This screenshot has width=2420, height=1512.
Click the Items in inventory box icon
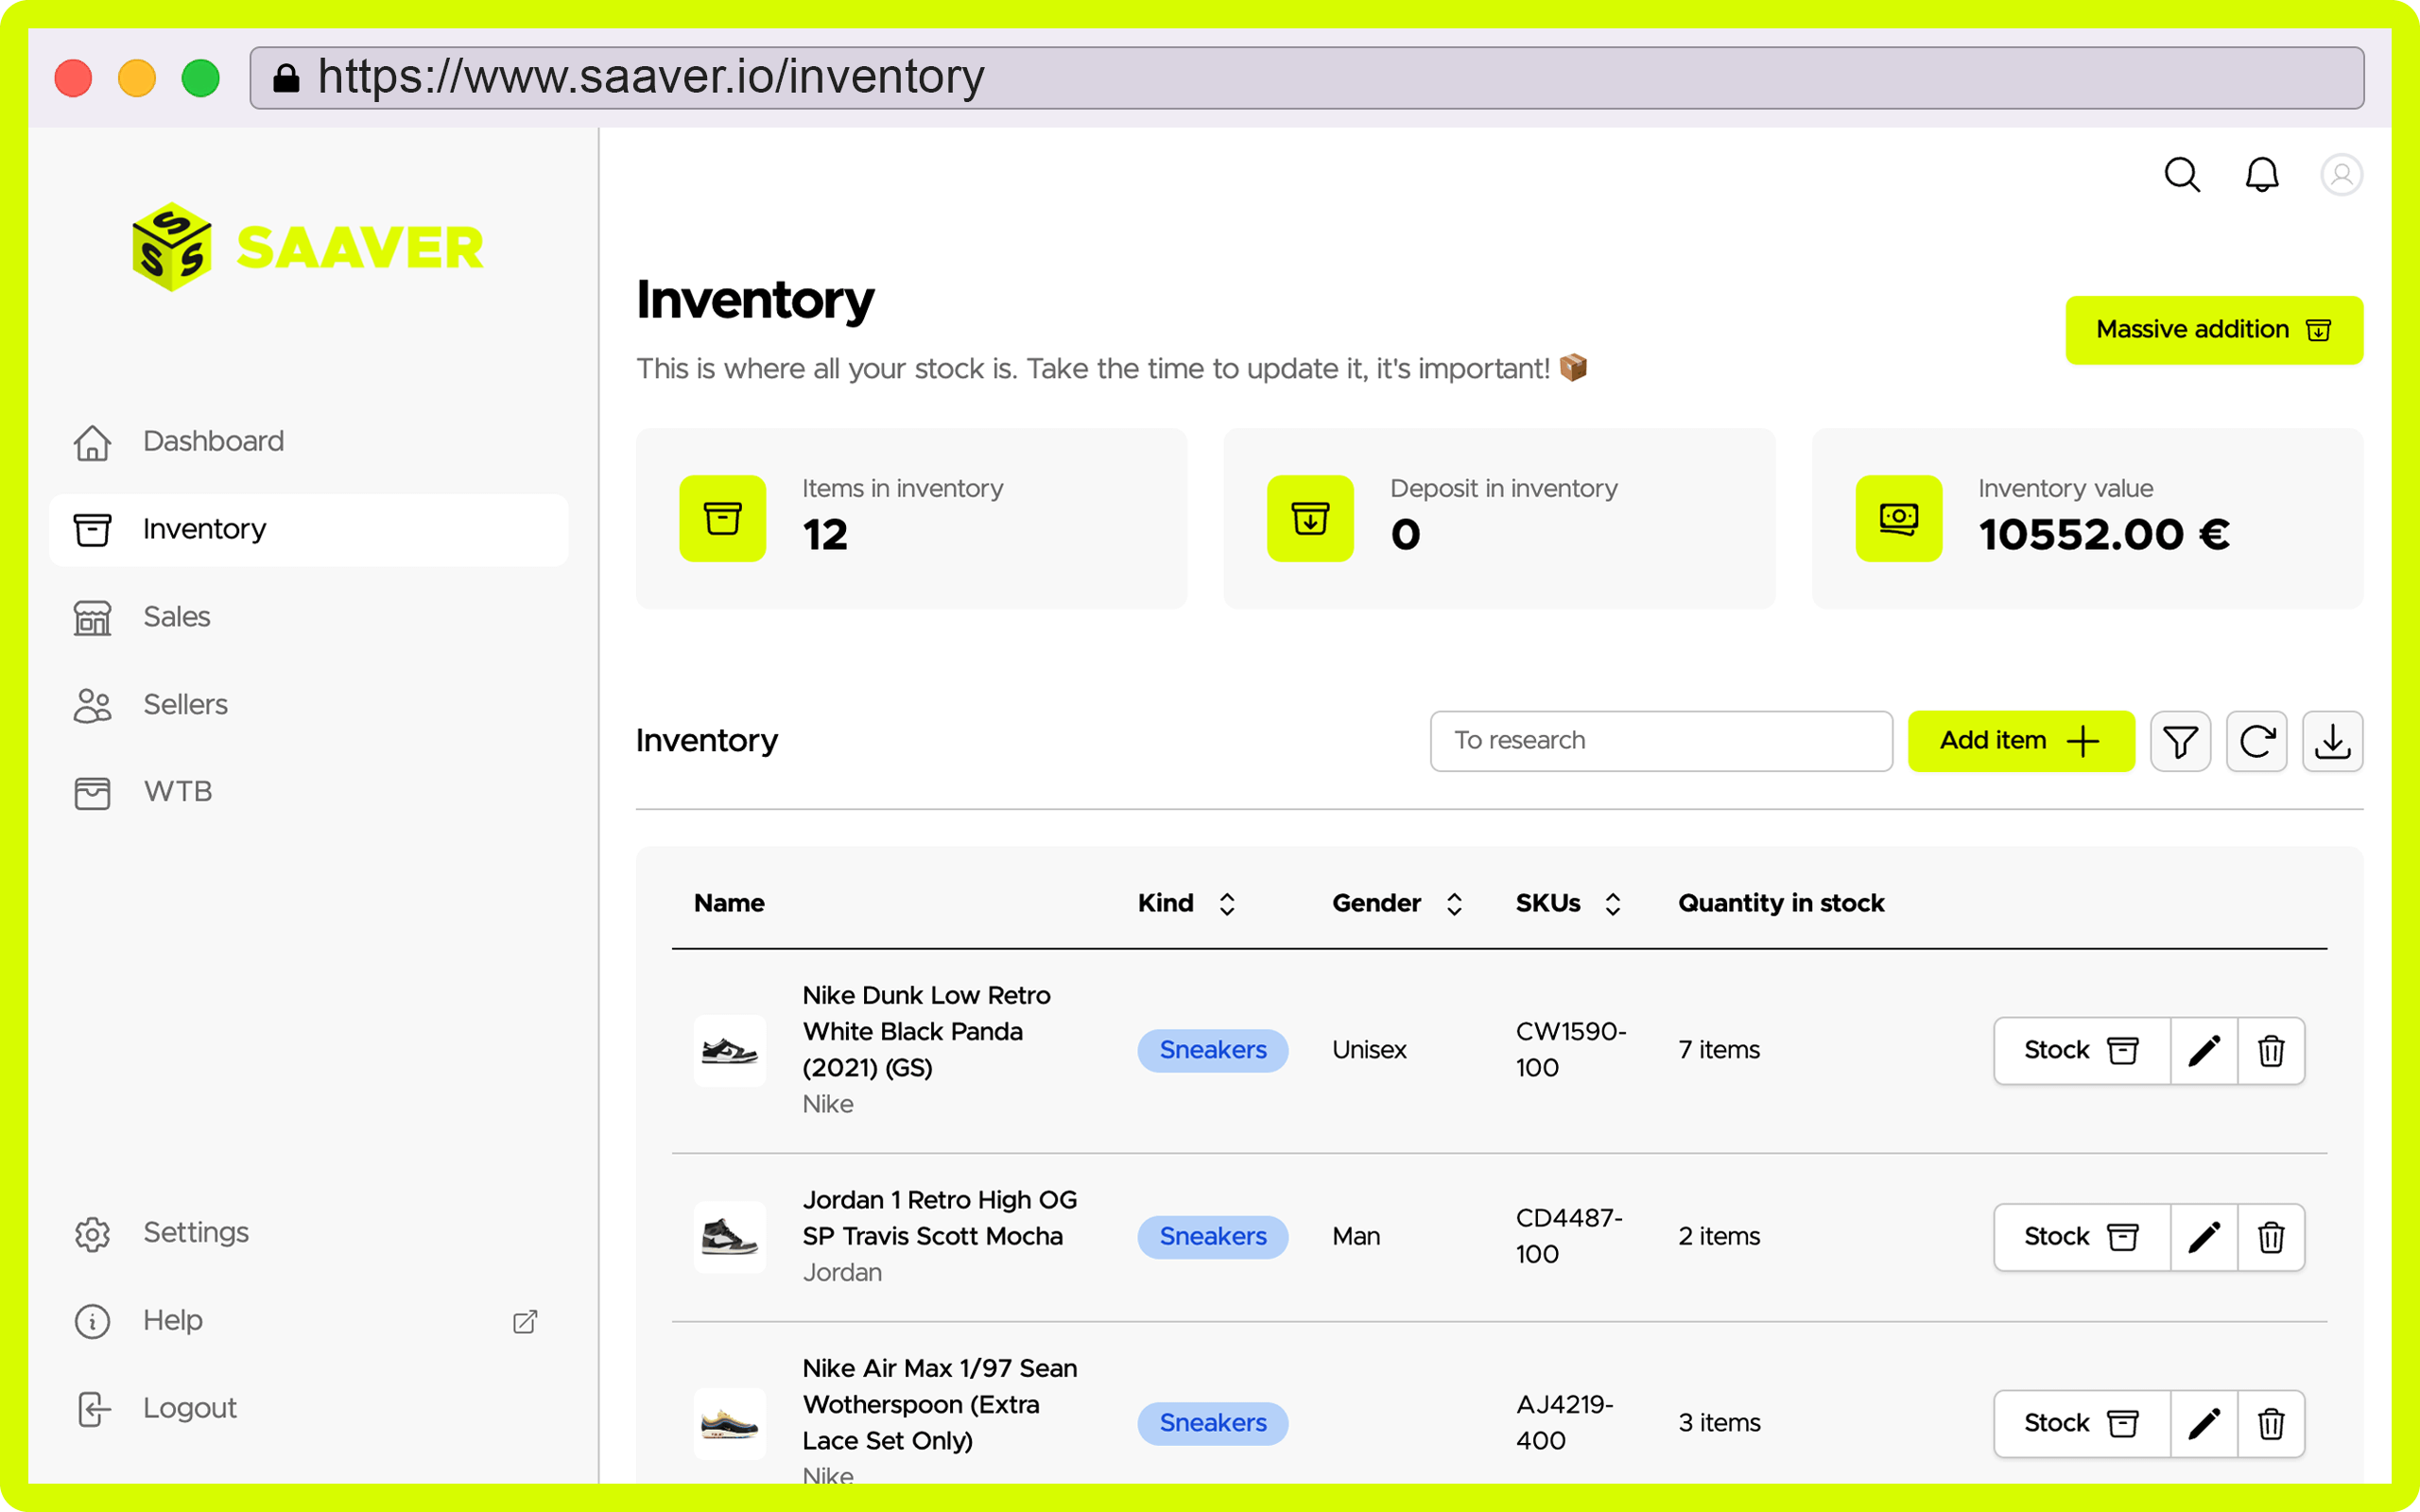722,518
